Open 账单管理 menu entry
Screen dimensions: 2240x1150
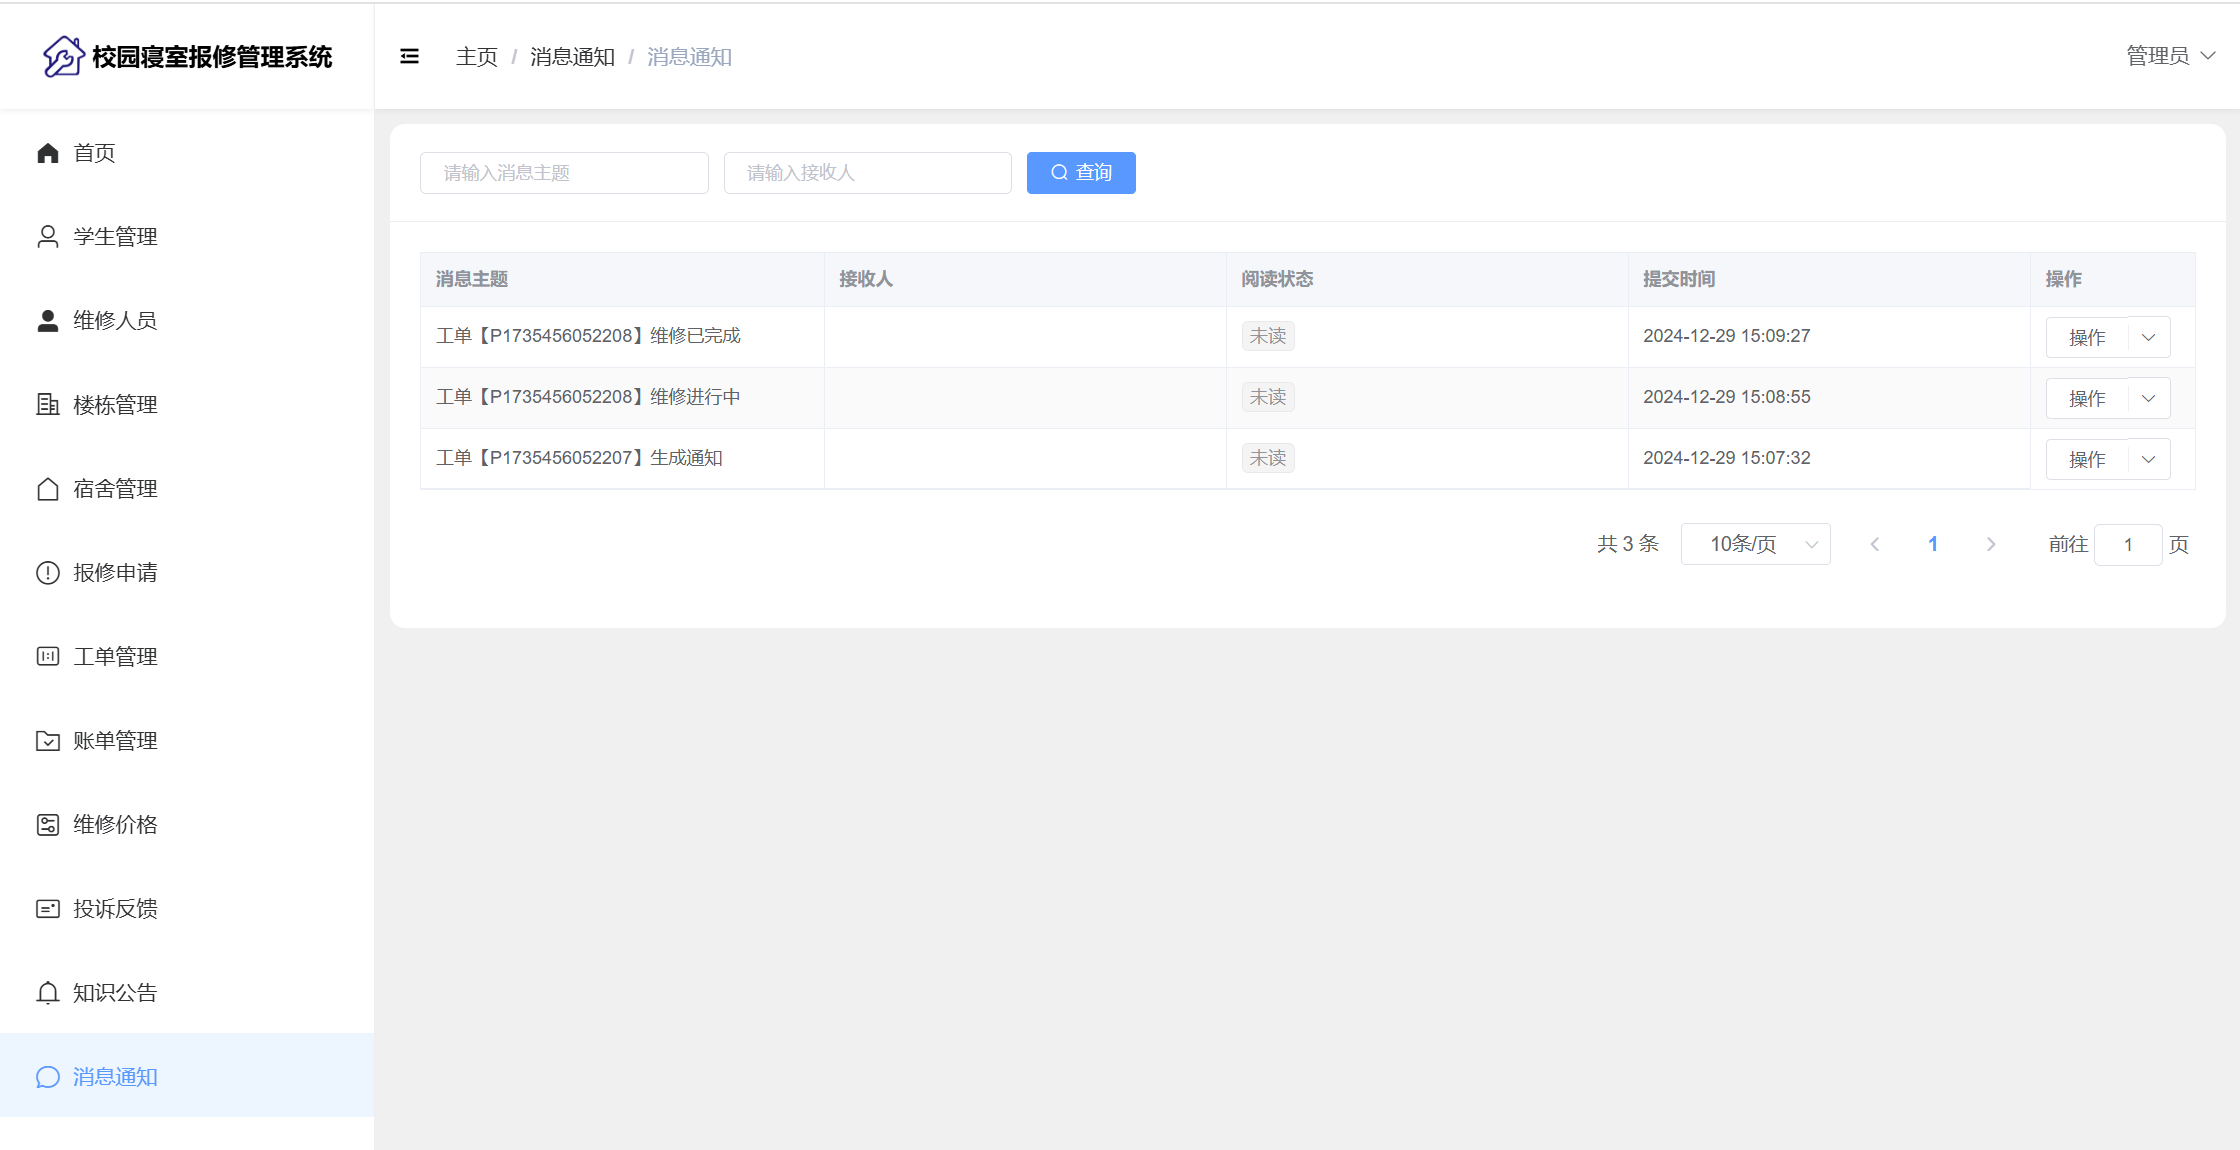click(115, 741)
